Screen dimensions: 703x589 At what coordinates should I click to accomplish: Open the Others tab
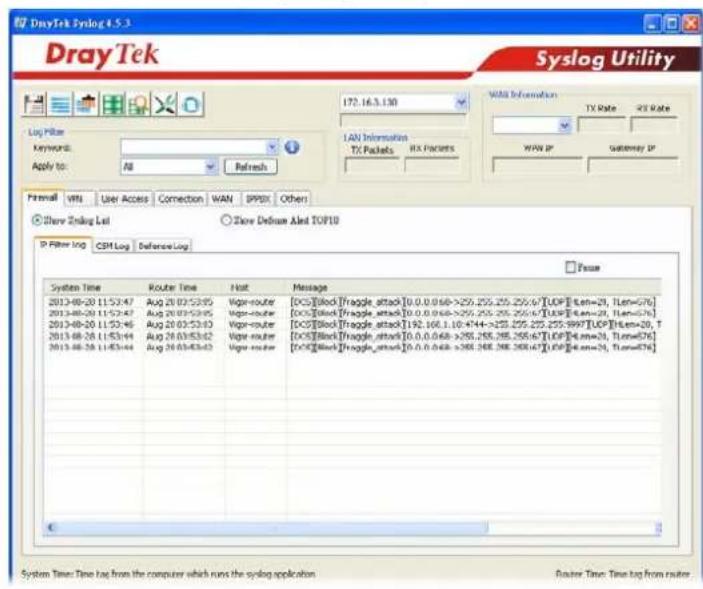(x=293, y=199)
